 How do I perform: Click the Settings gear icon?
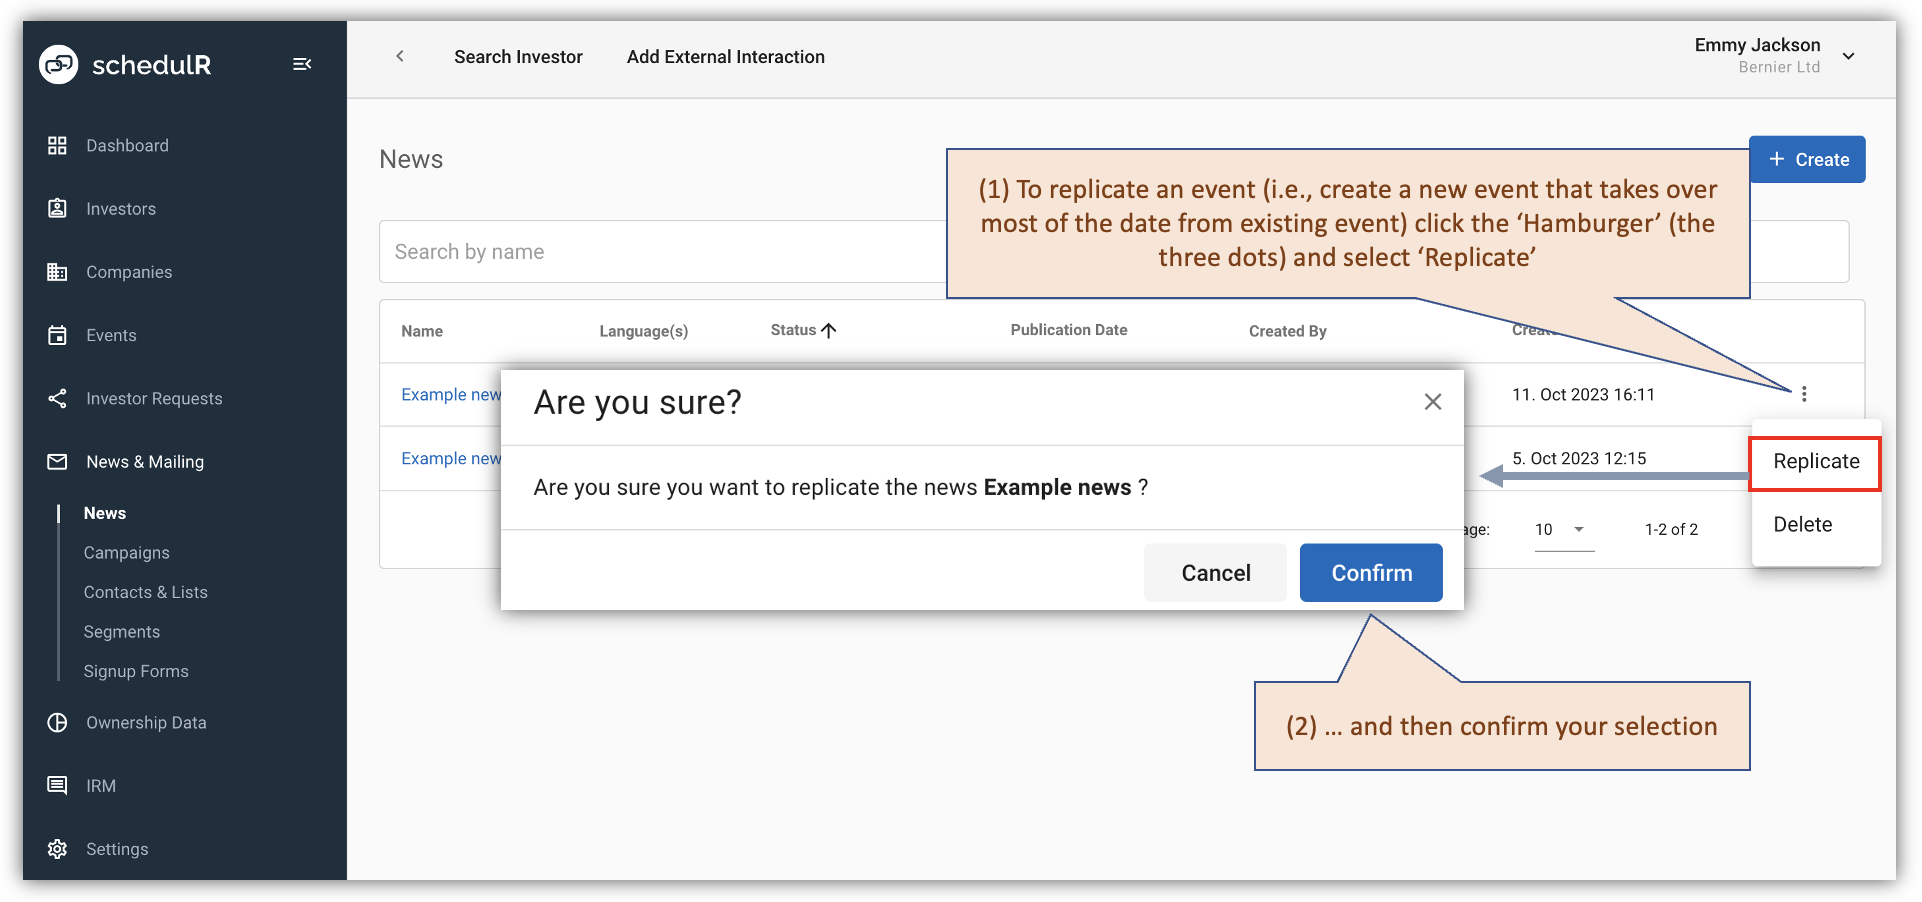(57, 848)
